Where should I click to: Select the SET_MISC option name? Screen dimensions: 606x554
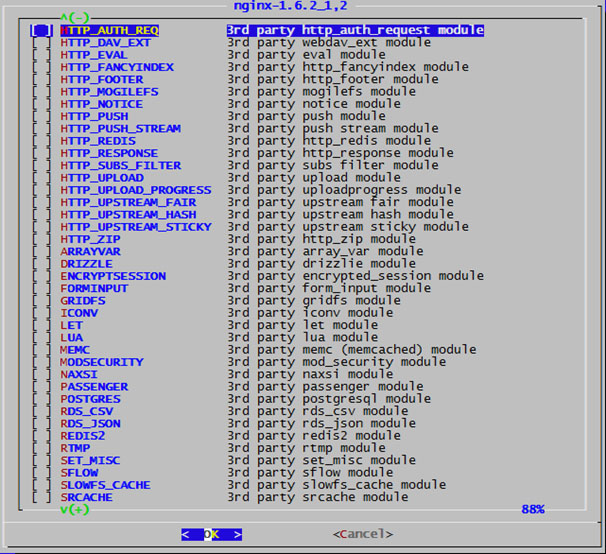pos(90,461)
